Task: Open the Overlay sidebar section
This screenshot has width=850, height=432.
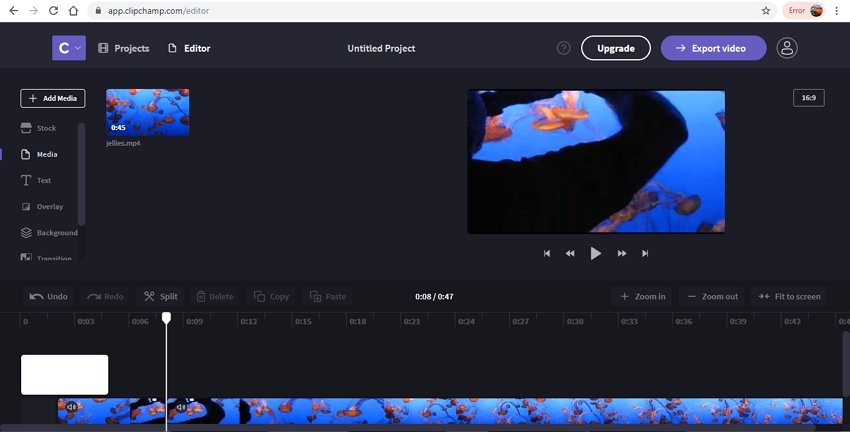Action: (x=49, y=206)
